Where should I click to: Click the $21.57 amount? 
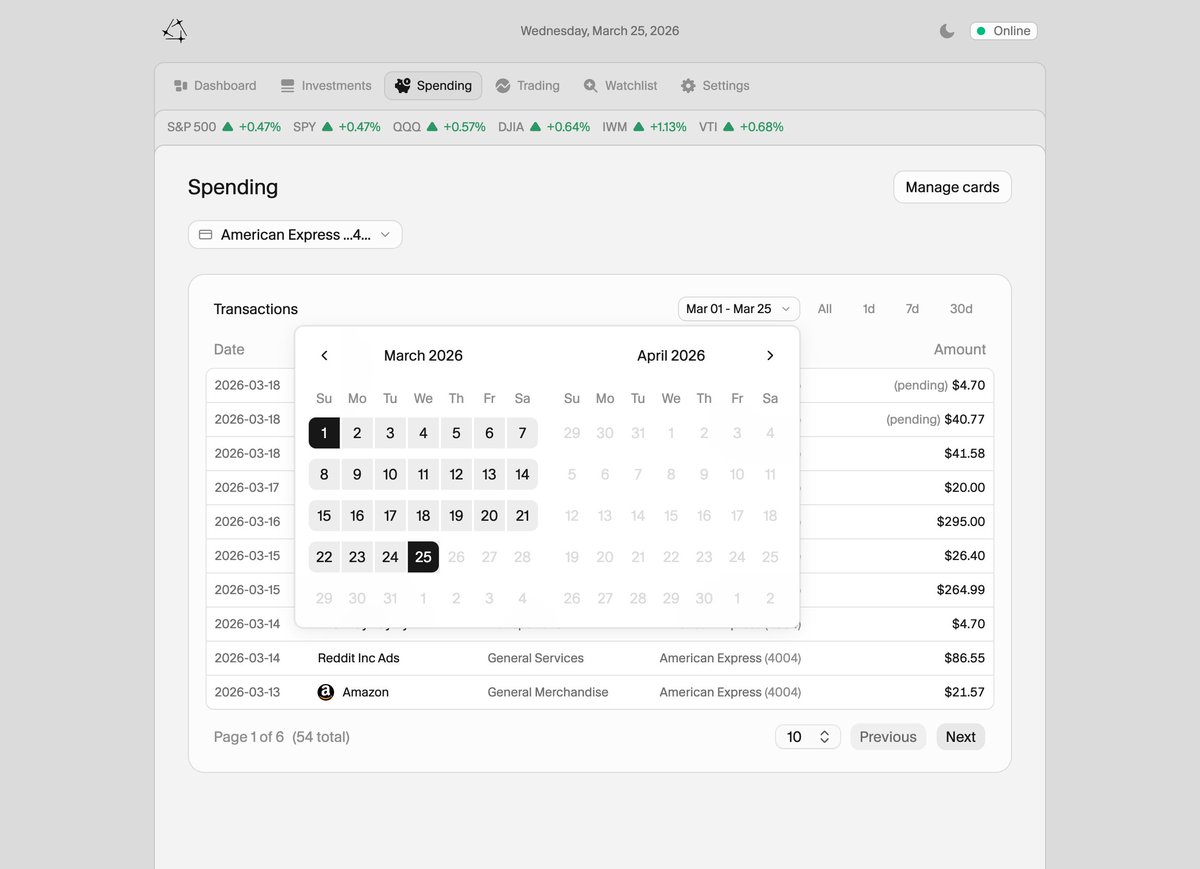(x=965, y=692)
